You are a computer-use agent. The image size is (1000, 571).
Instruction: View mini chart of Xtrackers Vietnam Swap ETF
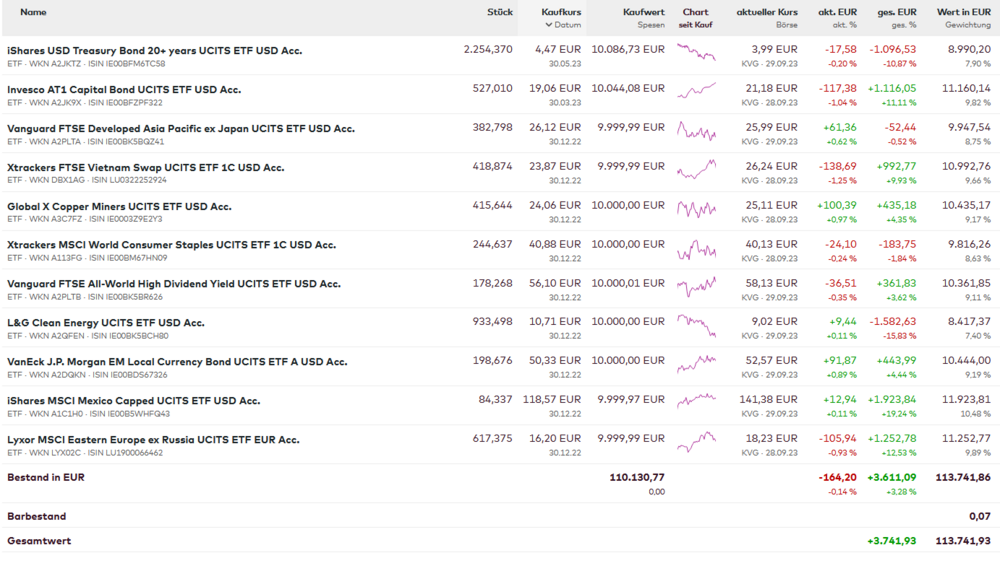click(696, 169)
